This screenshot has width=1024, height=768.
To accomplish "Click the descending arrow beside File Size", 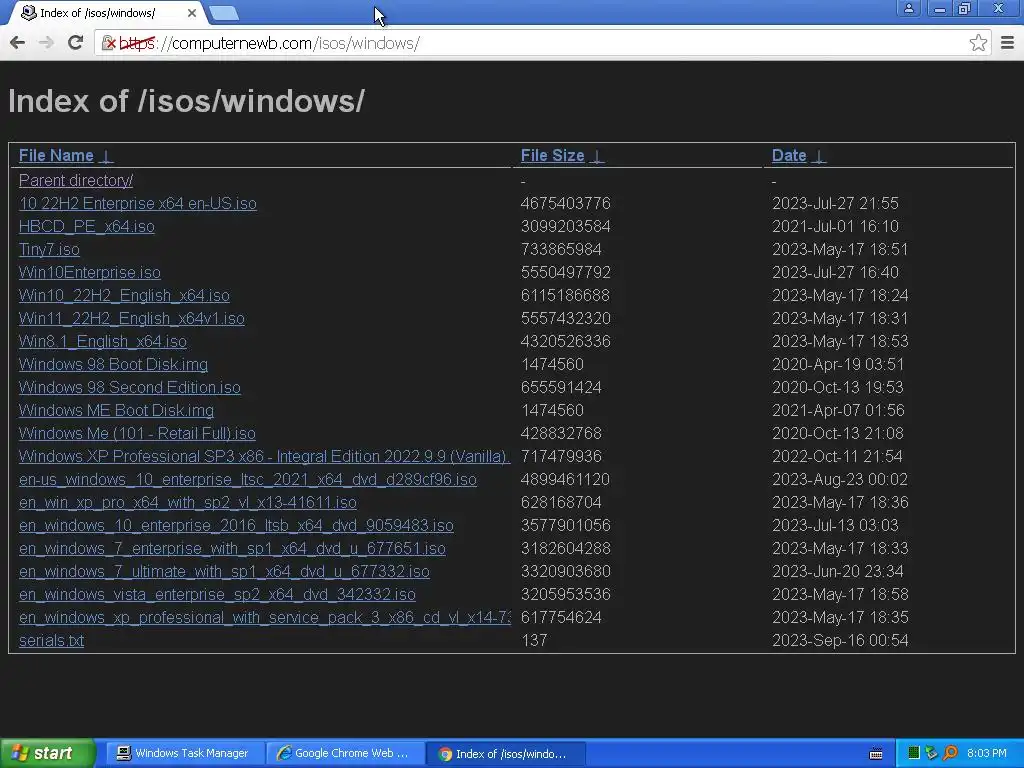I will [597, 156].
